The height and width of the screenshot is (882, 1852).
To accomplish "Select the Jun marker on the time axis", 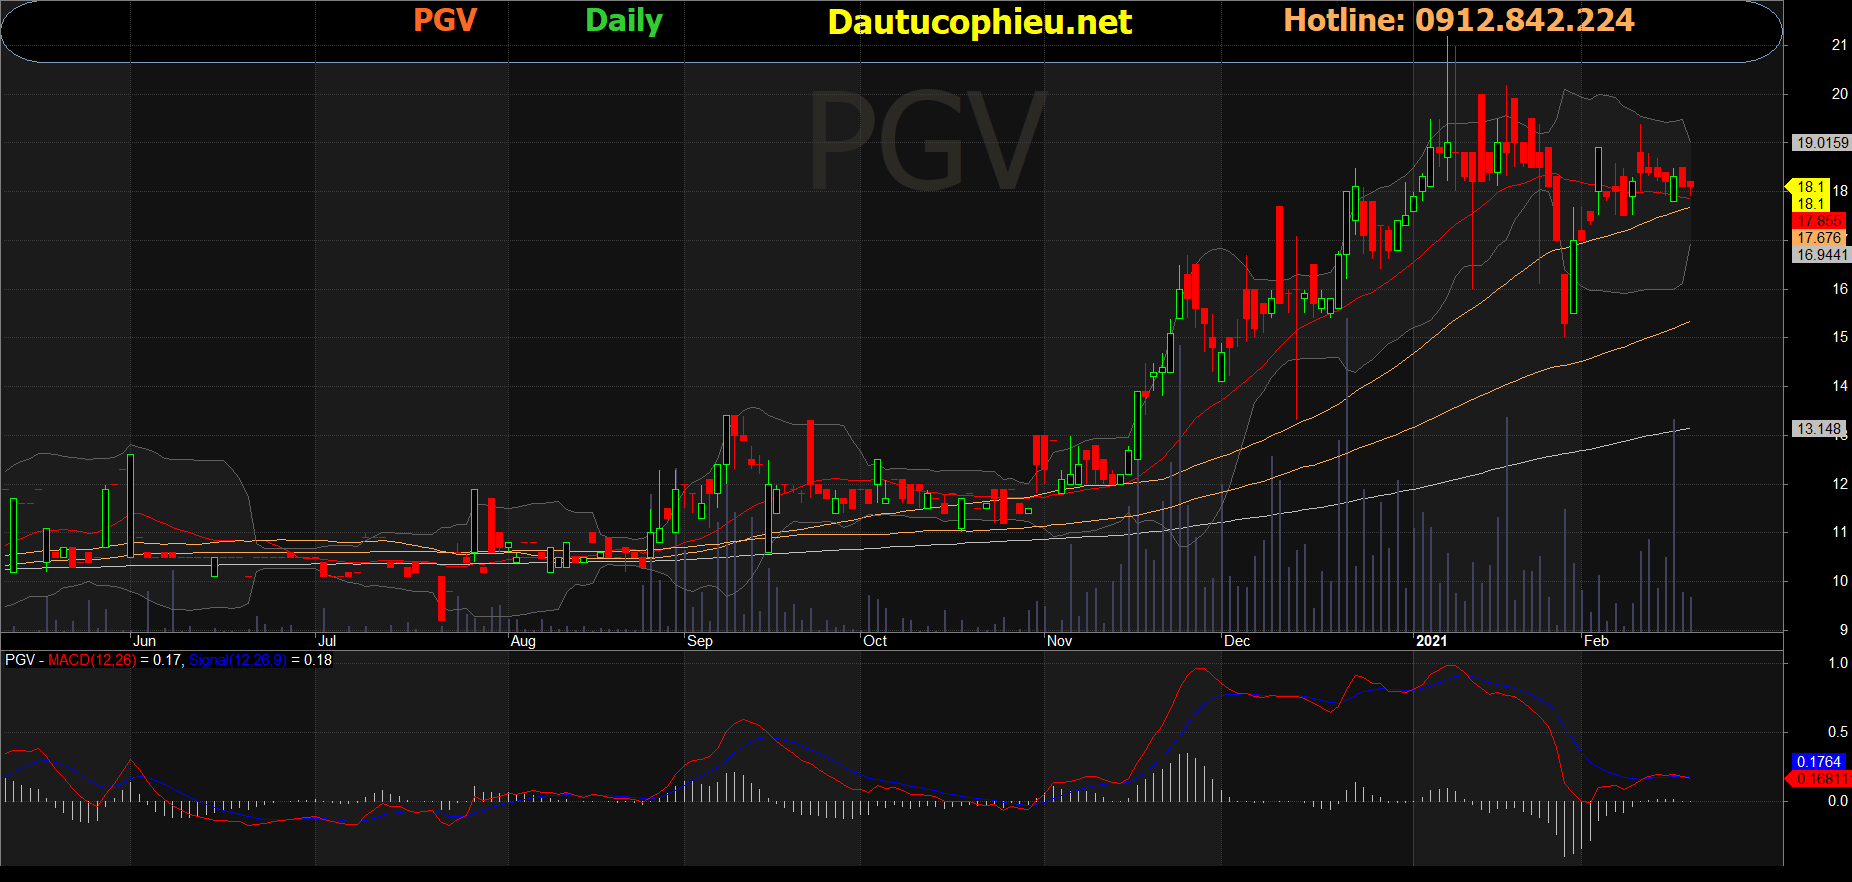I will tap(145, 641).
